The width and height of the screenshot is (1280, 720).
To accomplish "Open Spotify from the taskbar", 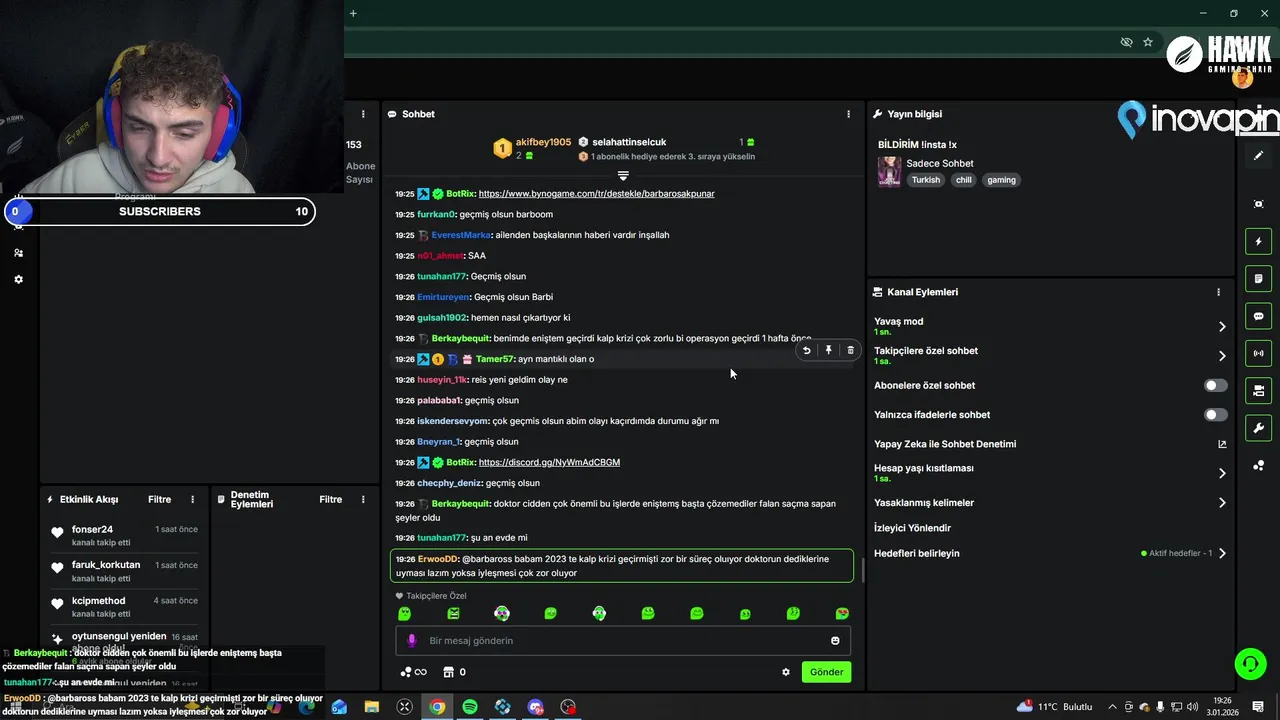I will tap(470, 707).
